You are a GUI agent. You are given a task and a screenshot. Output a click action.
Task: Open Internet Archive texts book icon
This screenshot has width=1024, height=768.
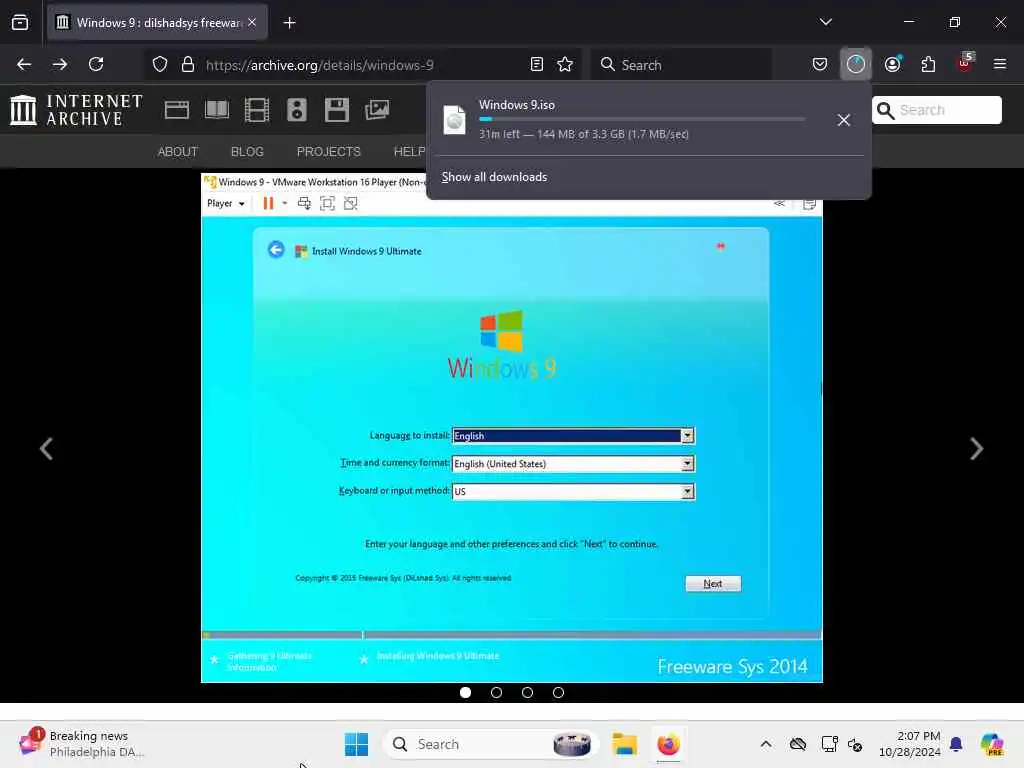[217, 110]
